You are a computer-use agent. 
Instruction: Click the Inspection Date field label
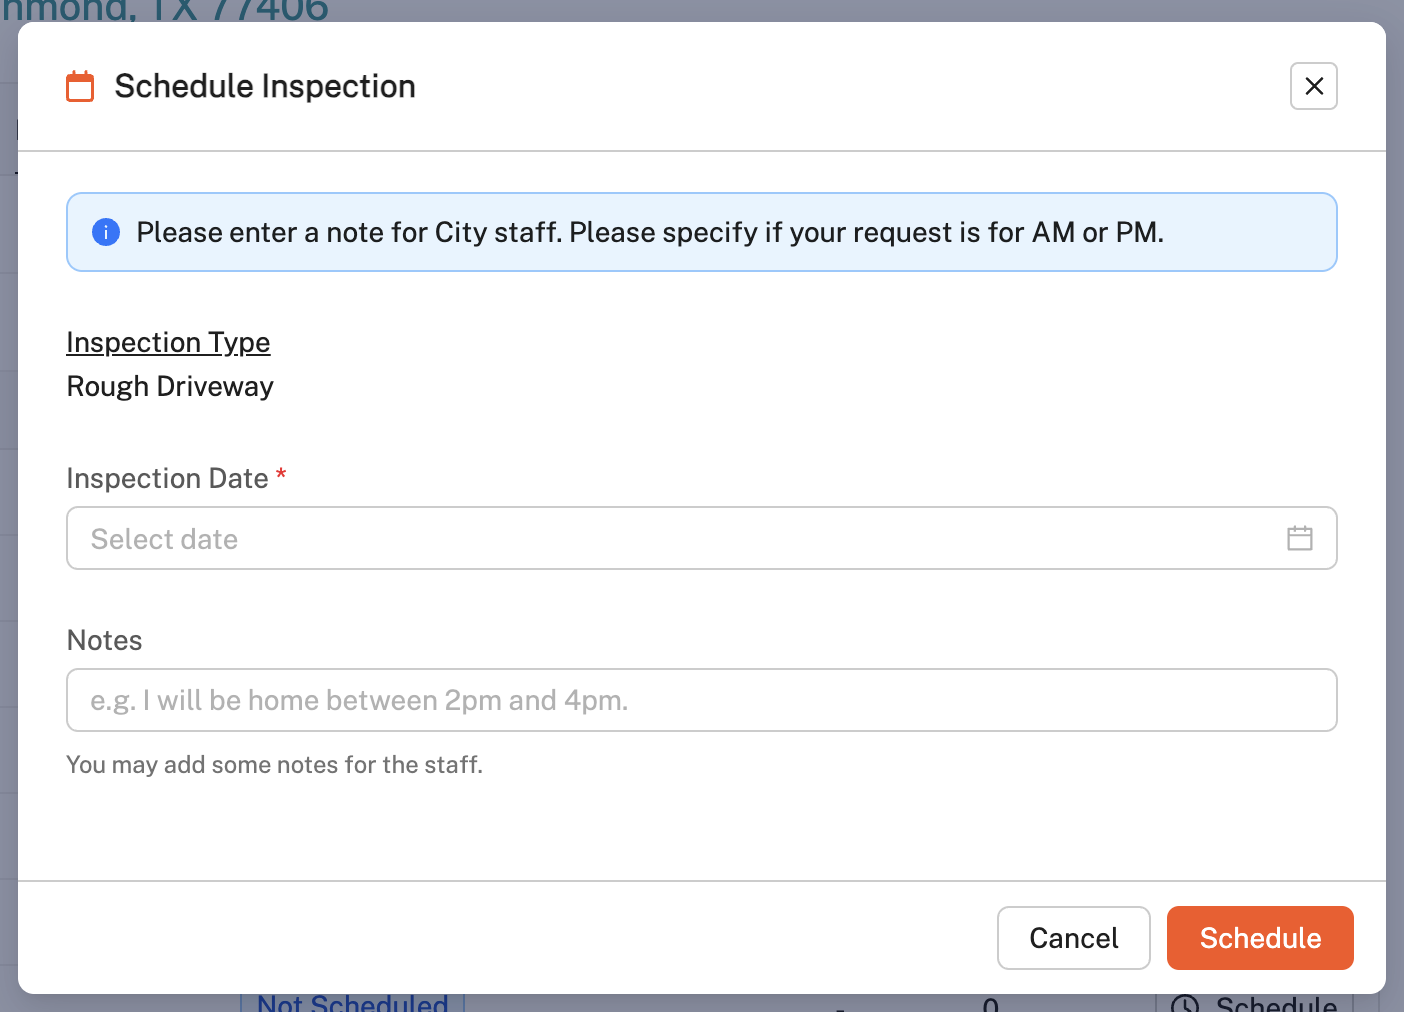[x=167, y=478]
